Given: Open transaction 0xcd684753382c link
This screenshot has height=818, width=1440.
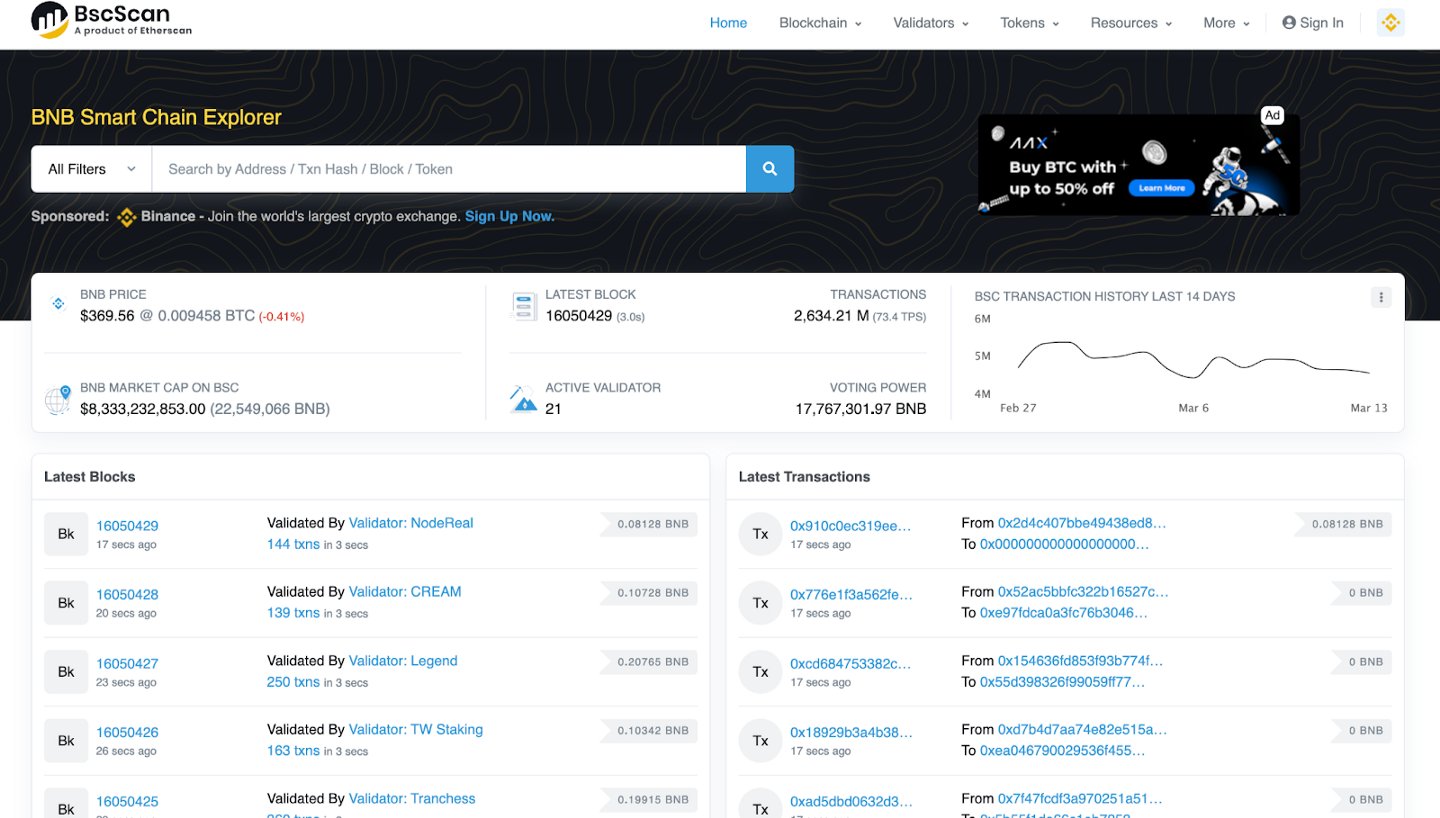Looking at the screenshot, I should (x=851, y=664).
